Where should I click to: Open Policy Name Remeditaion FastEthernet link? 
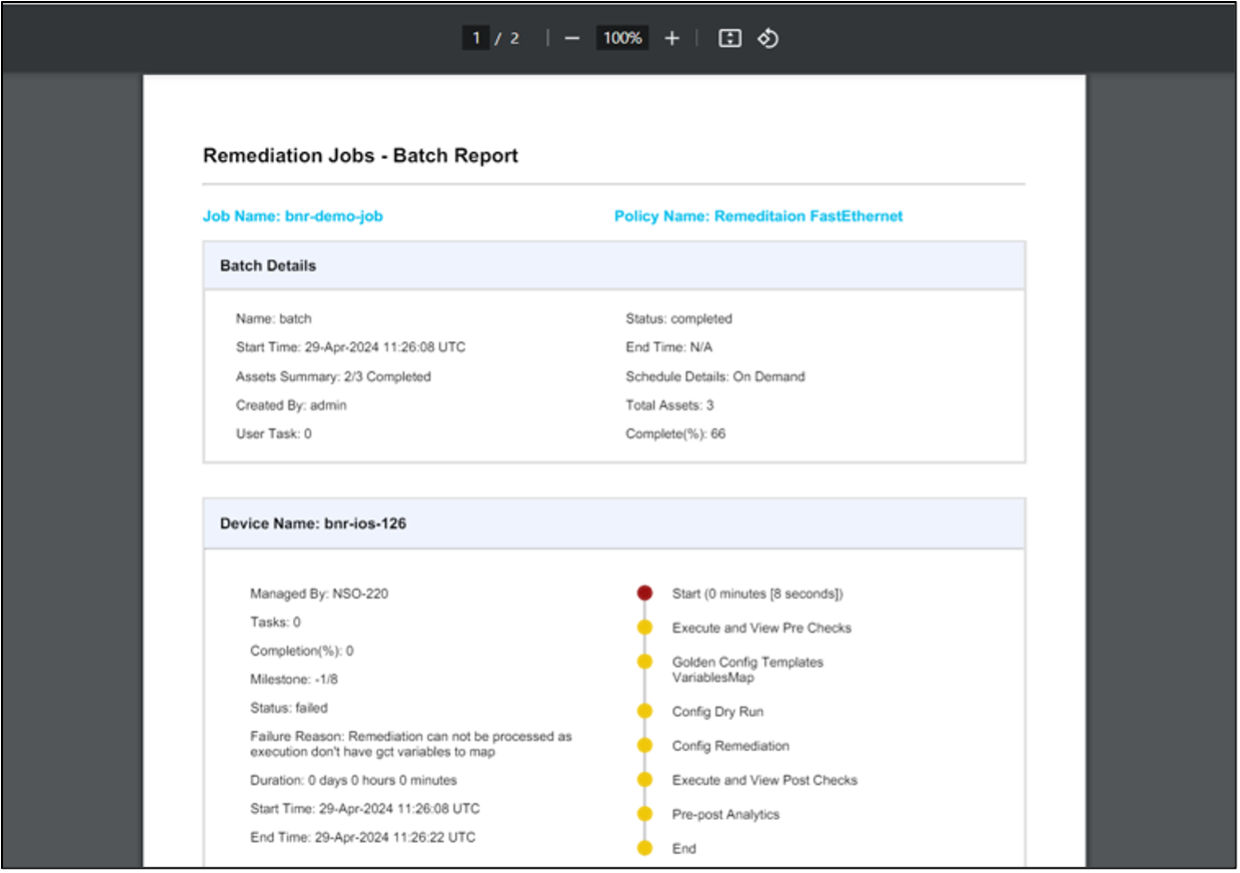[x=758, y=216]
